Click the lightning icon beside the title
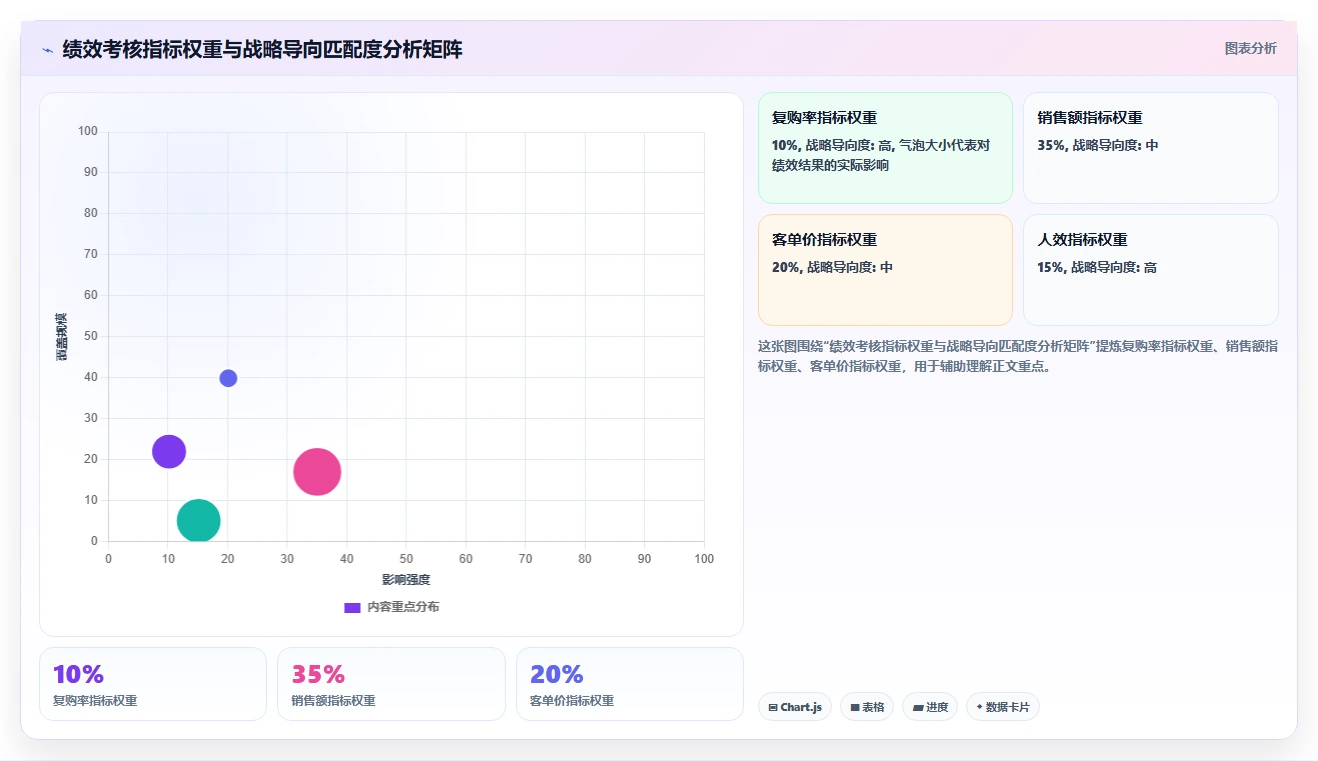Viewport: 1318px width, 761px height. [47, 50]
